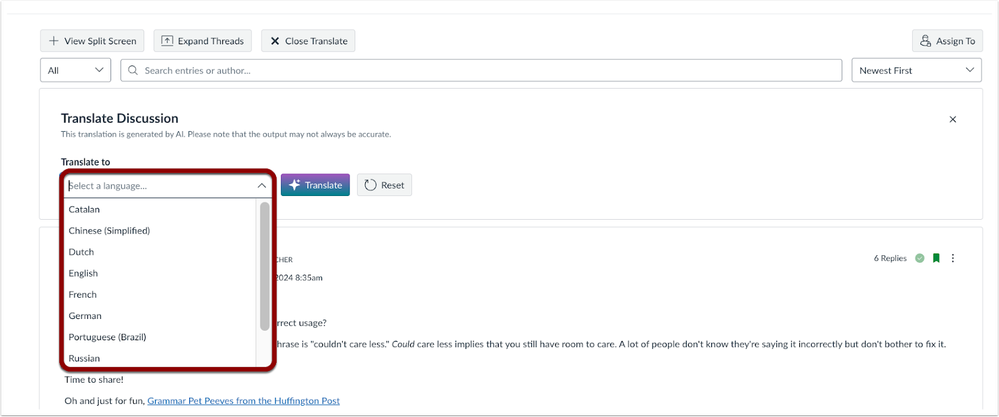Open the three-dot options menu on post

pos(953,258)
